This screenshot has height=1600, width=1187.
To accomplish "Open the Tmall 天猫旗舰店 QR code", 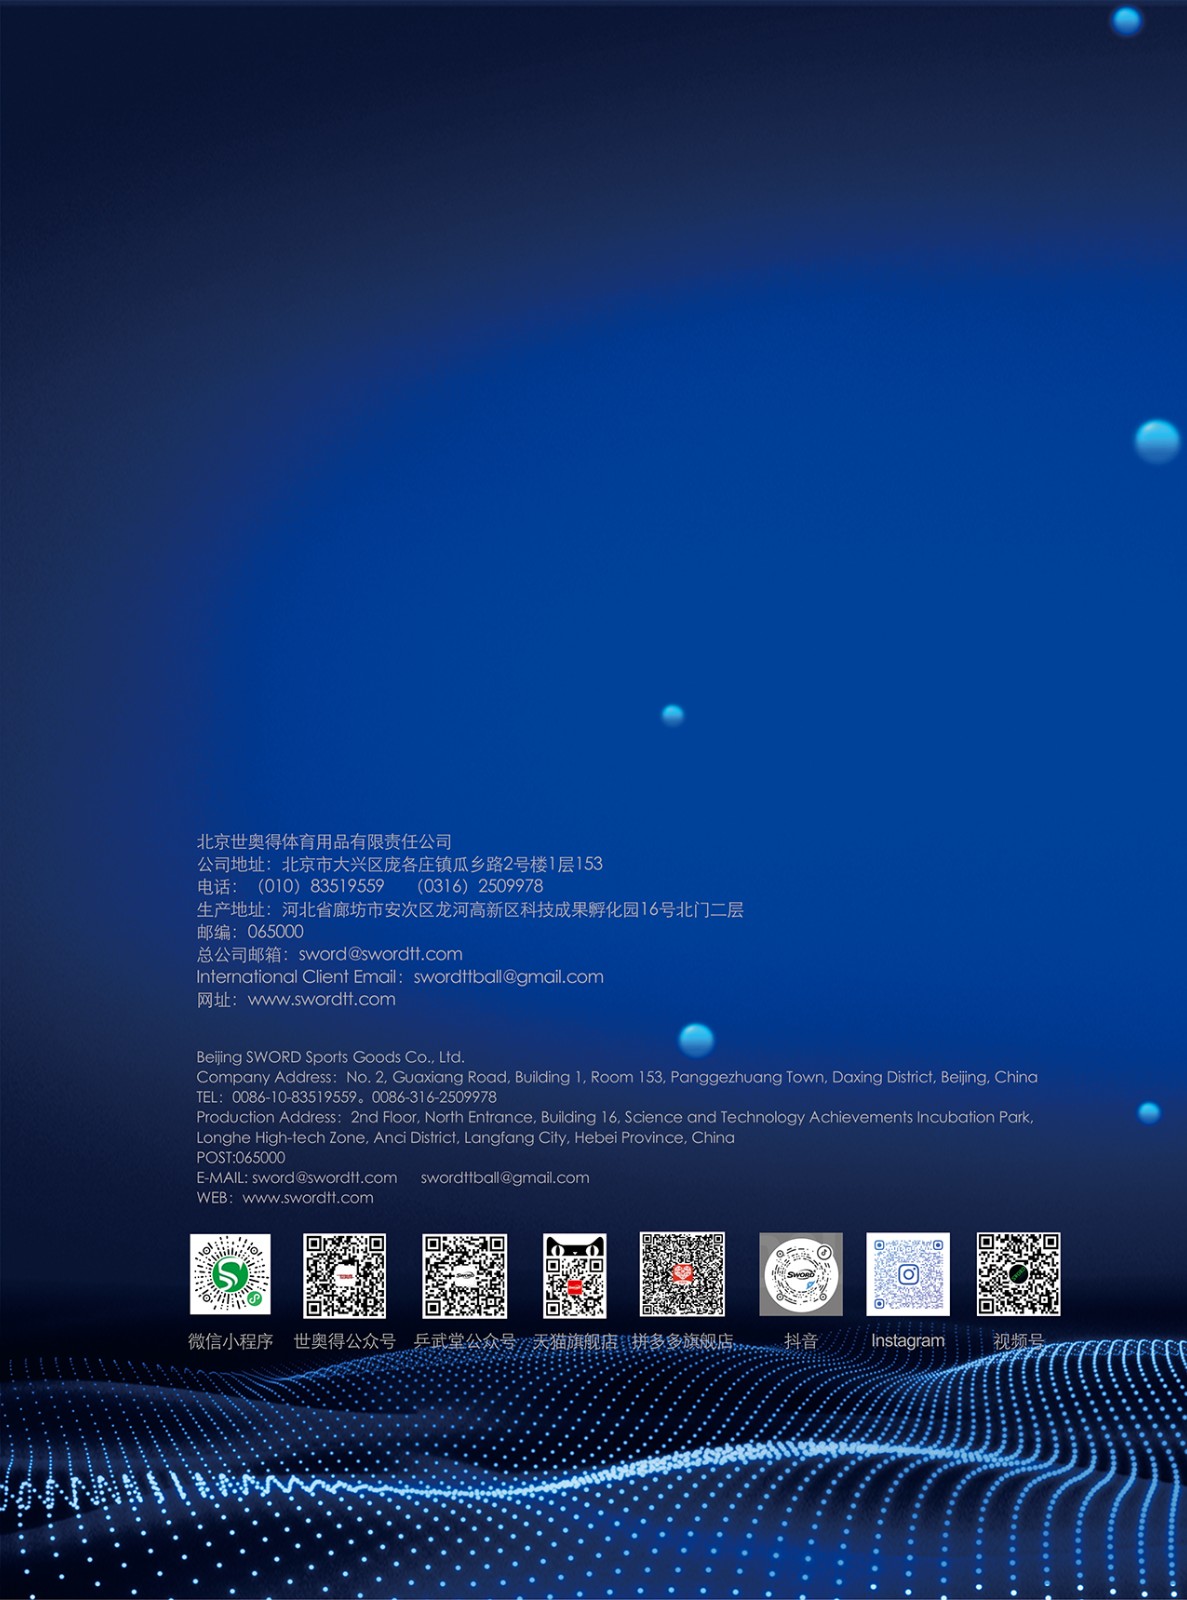I will pyautogui.click(x=574, y=1275).
